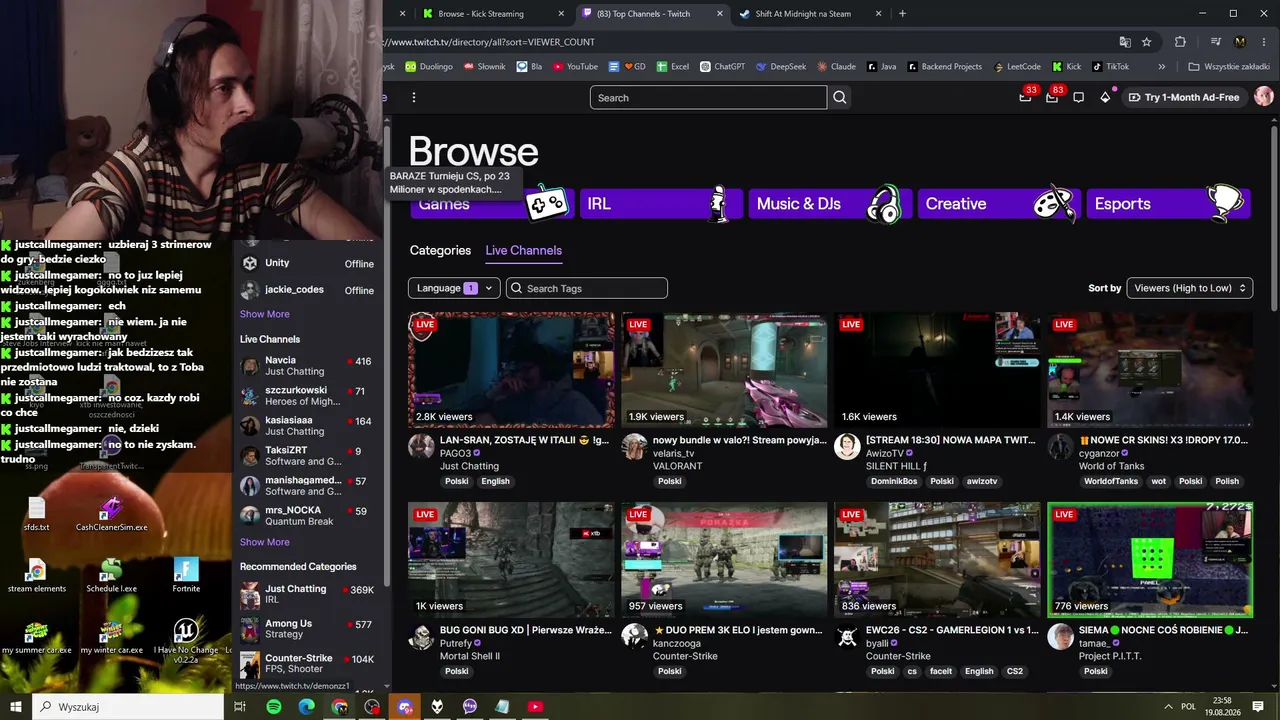1280x720 pixels.
Task: Open tamae_ stream thumbnail with 776 viewers
Action: pos(1150,560)
